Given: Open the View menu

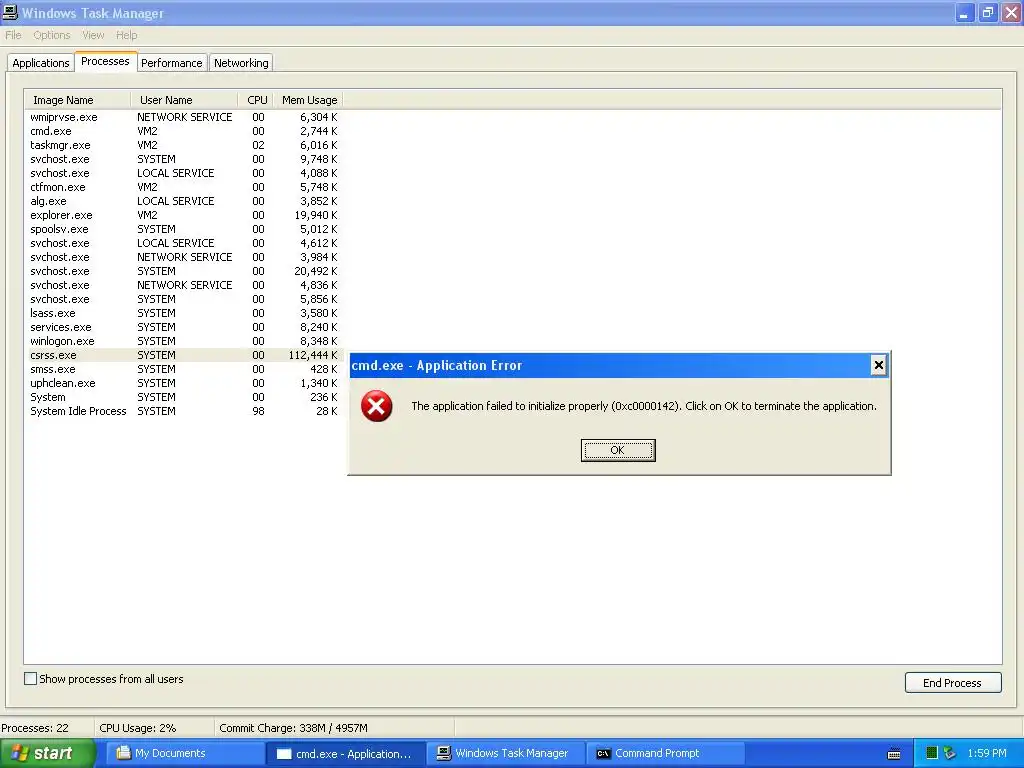Looking at the screenshot, I should pyautogui.click(x=93, y=35).
